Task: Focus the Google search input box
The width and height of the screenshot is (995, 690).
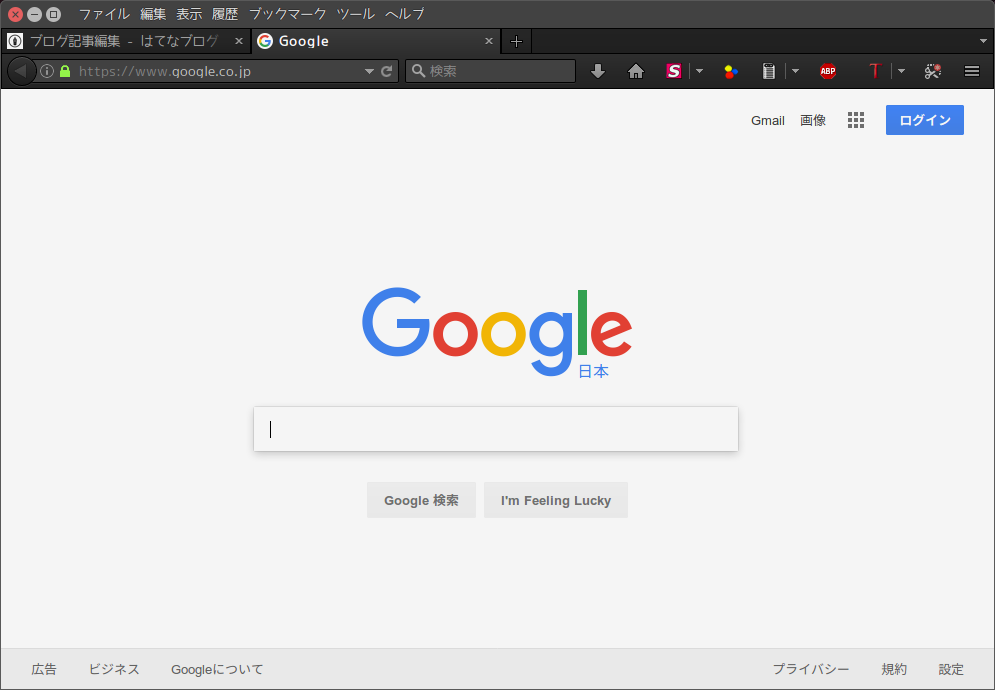Action: pyautogui.click(x=496, y=429)
